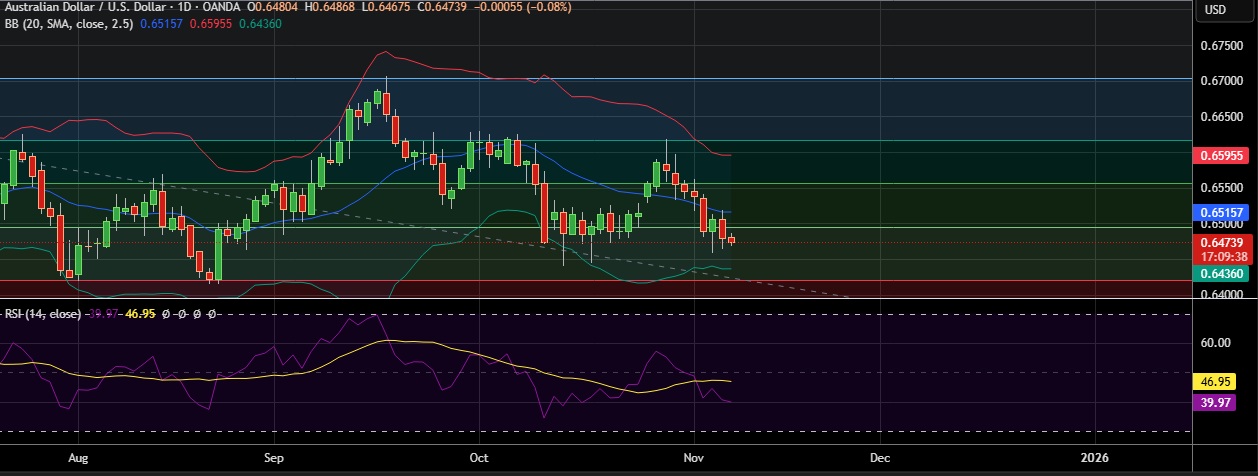
Task: Click the current price 0.64739 label
Action: click(x=1219, y=243)
